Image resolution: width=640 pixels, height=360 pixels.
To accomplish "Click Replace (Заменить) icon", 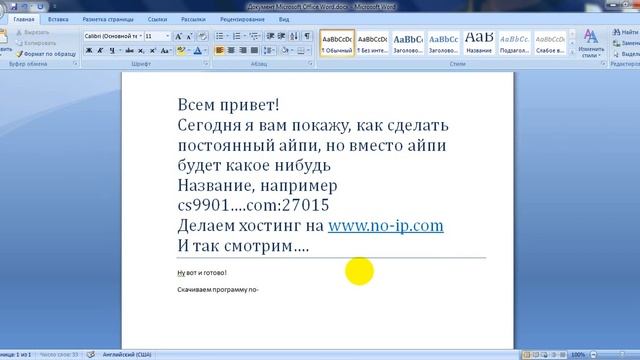I will click(x=616, y=43).
